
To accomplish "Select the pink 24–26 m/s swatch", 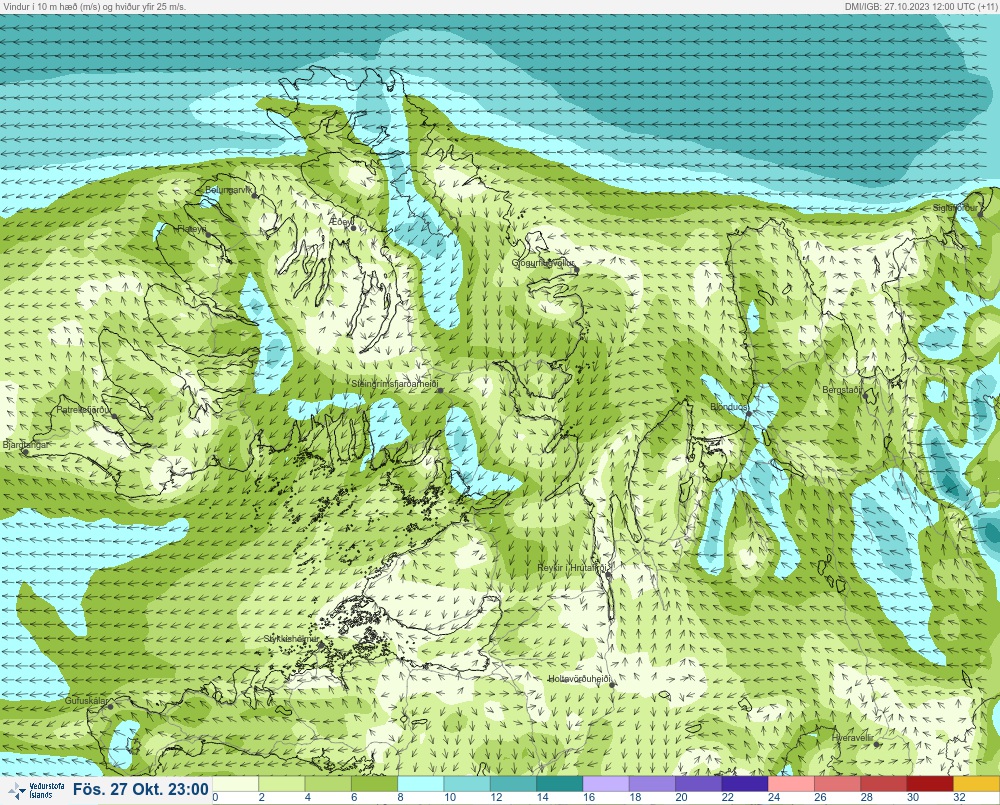I will click(x=791, y=784).
